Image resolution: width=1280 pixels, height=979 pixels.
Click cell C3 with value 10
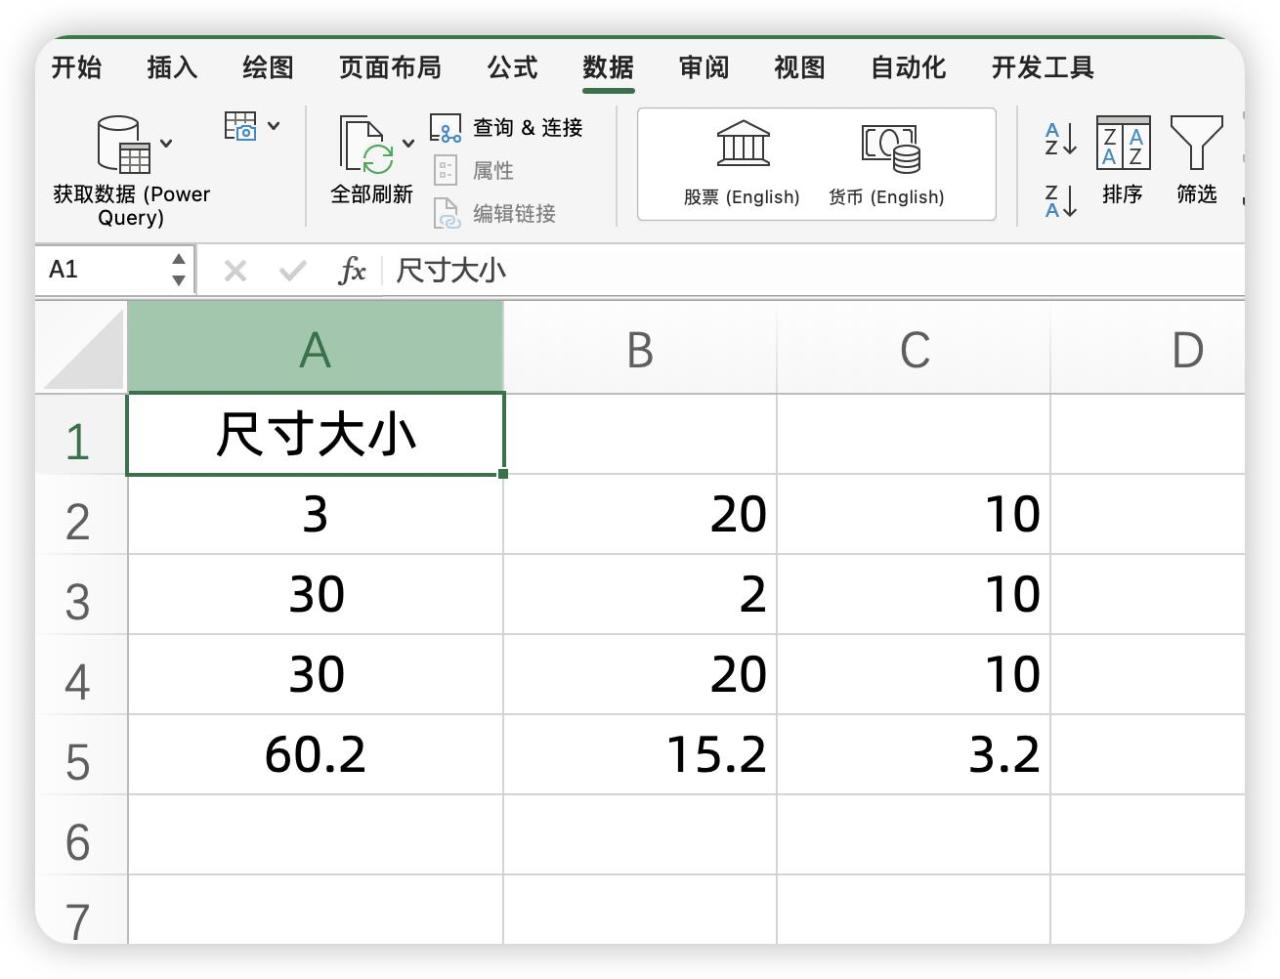(914, 595)
